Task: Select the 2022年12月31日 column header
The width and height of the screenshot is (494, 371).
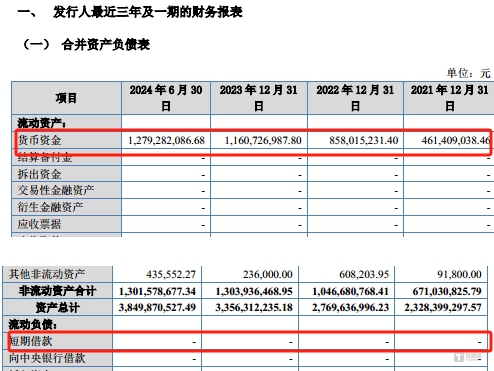Action: click(x=355, y=98)
